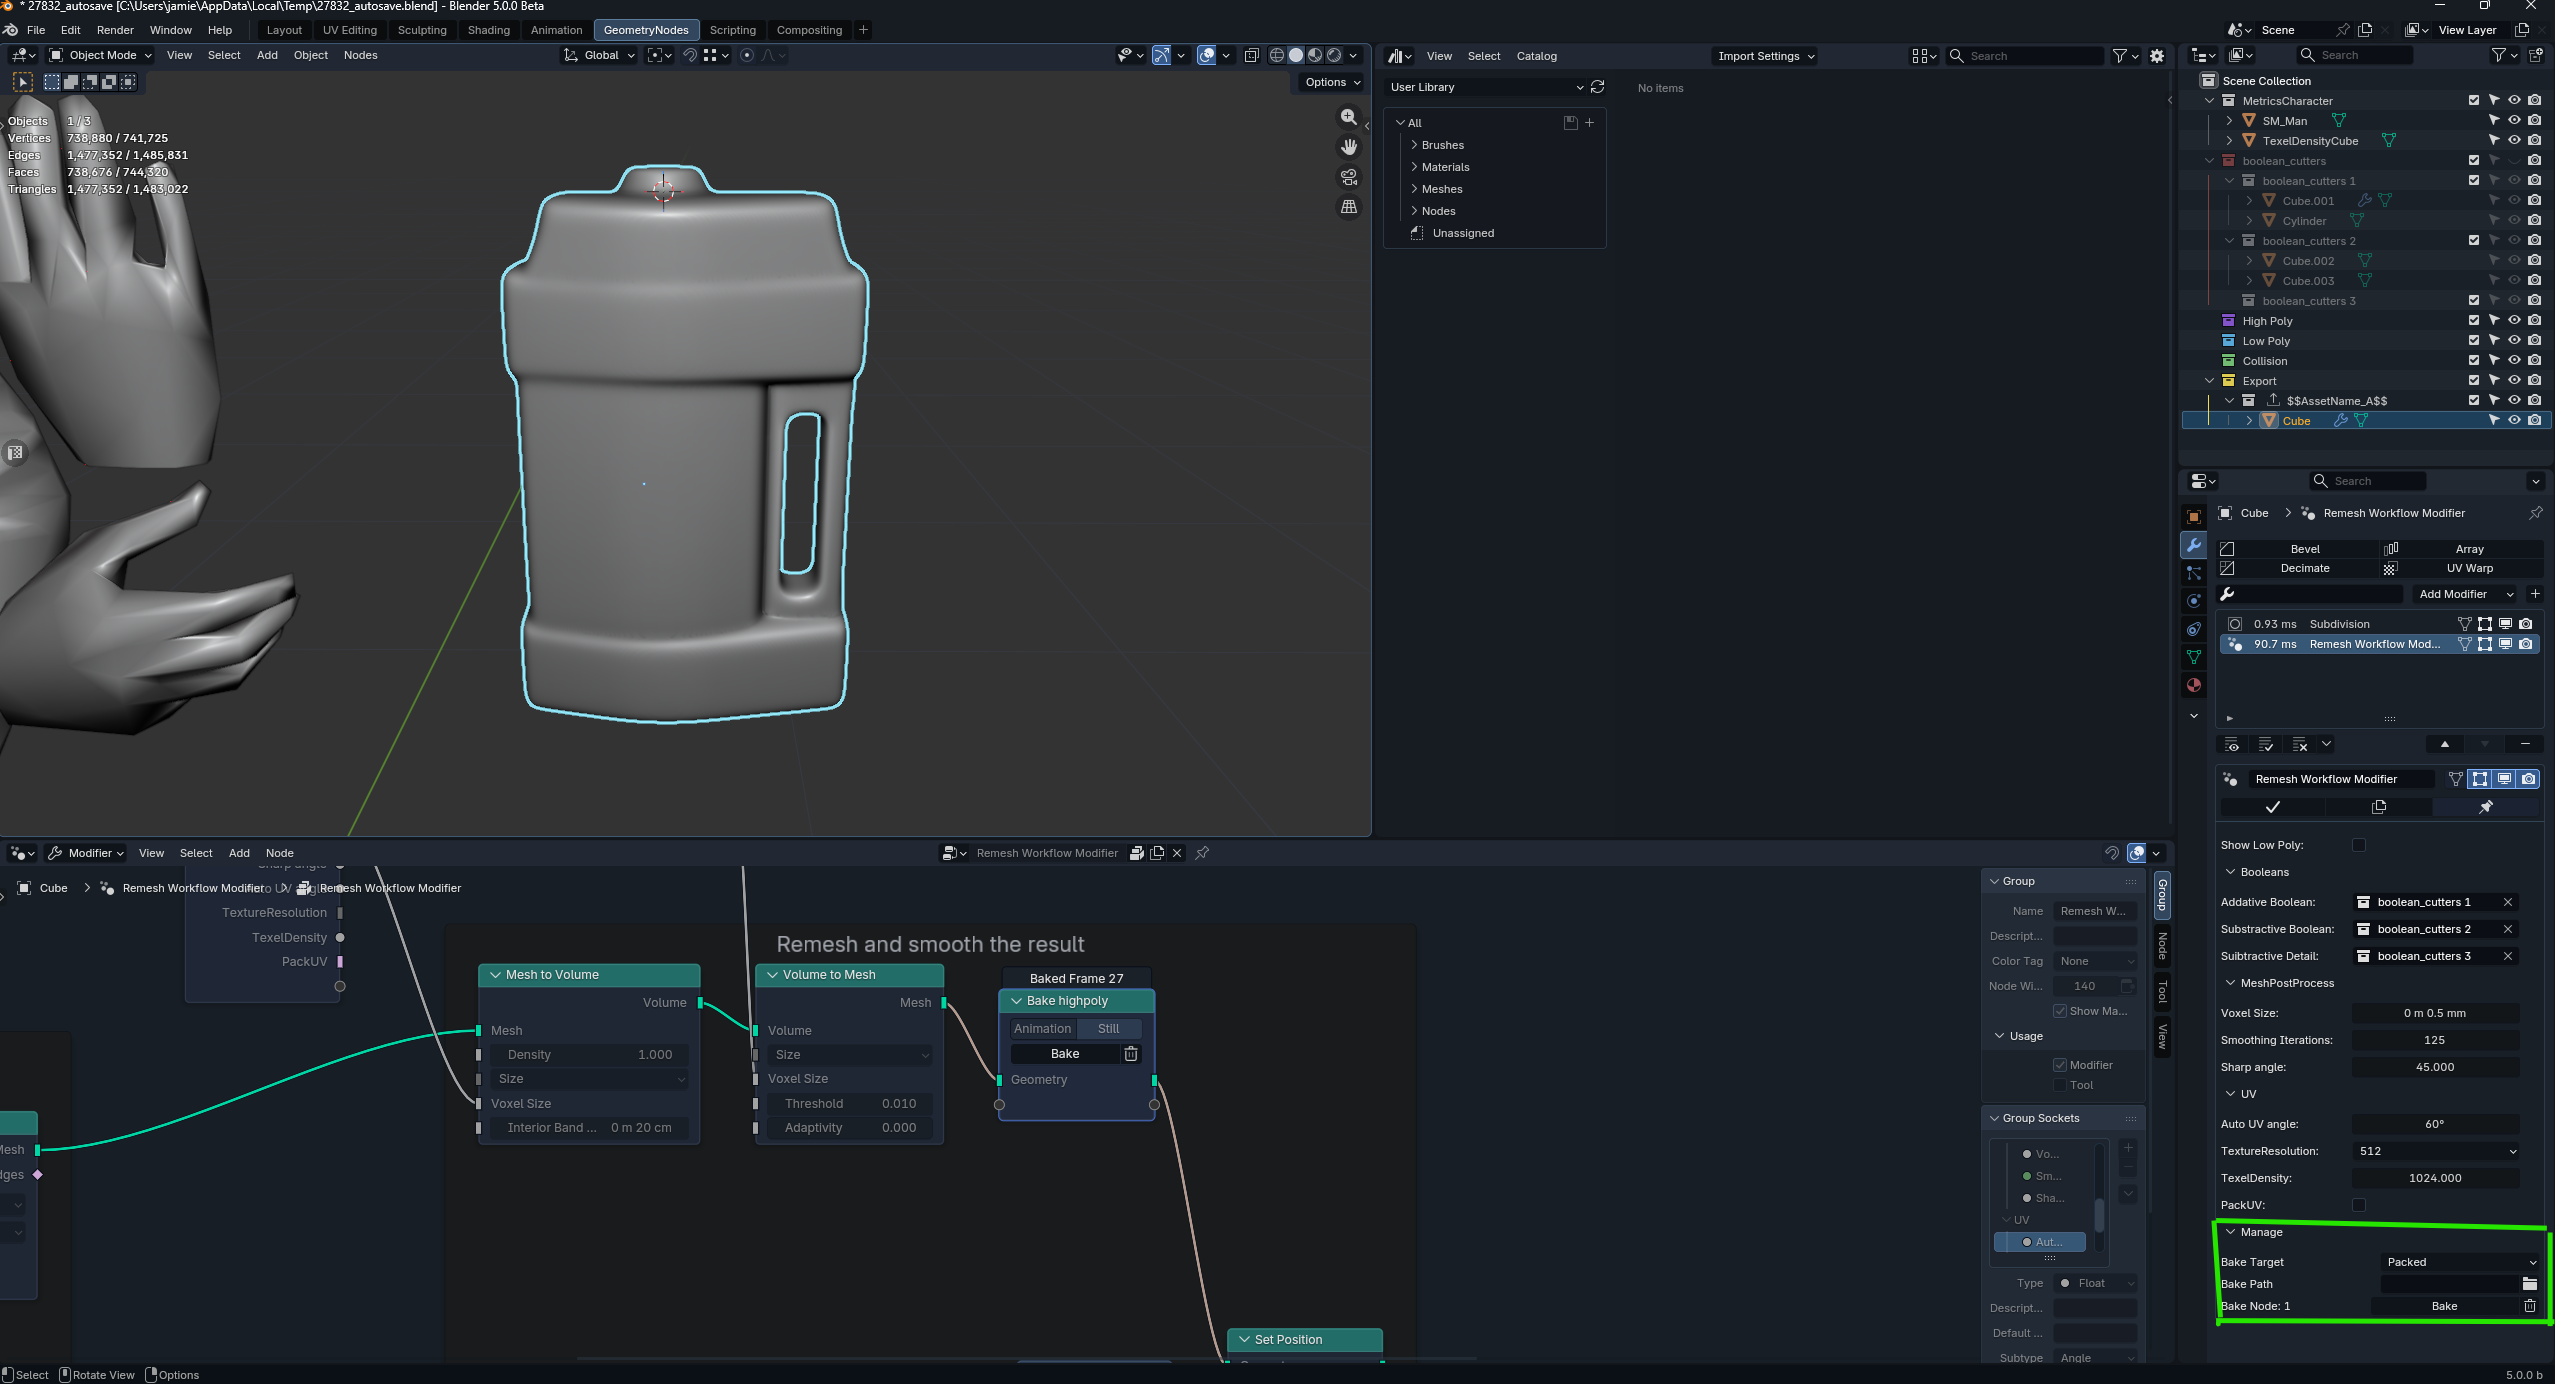Screen dimensions: 2555x1384
Task: Switch to the Shading workspace tab
Action: click(488, 30)
